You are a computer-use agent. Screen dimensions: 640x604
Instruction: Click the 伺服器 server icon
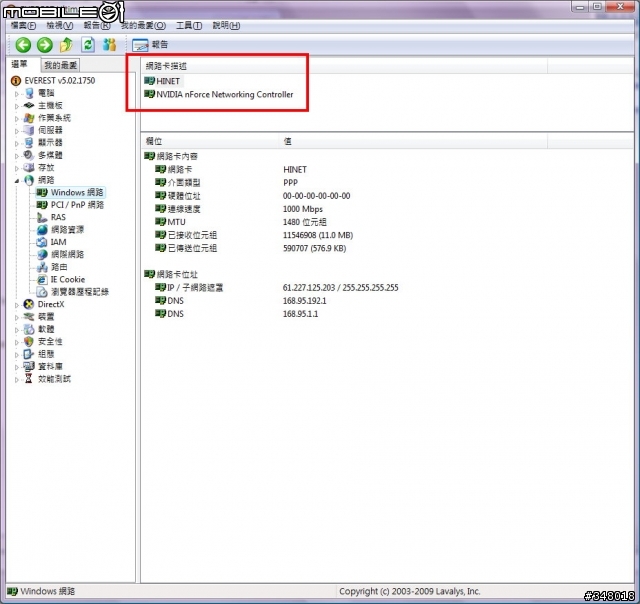pyautogui.click(x=29, y=130)
